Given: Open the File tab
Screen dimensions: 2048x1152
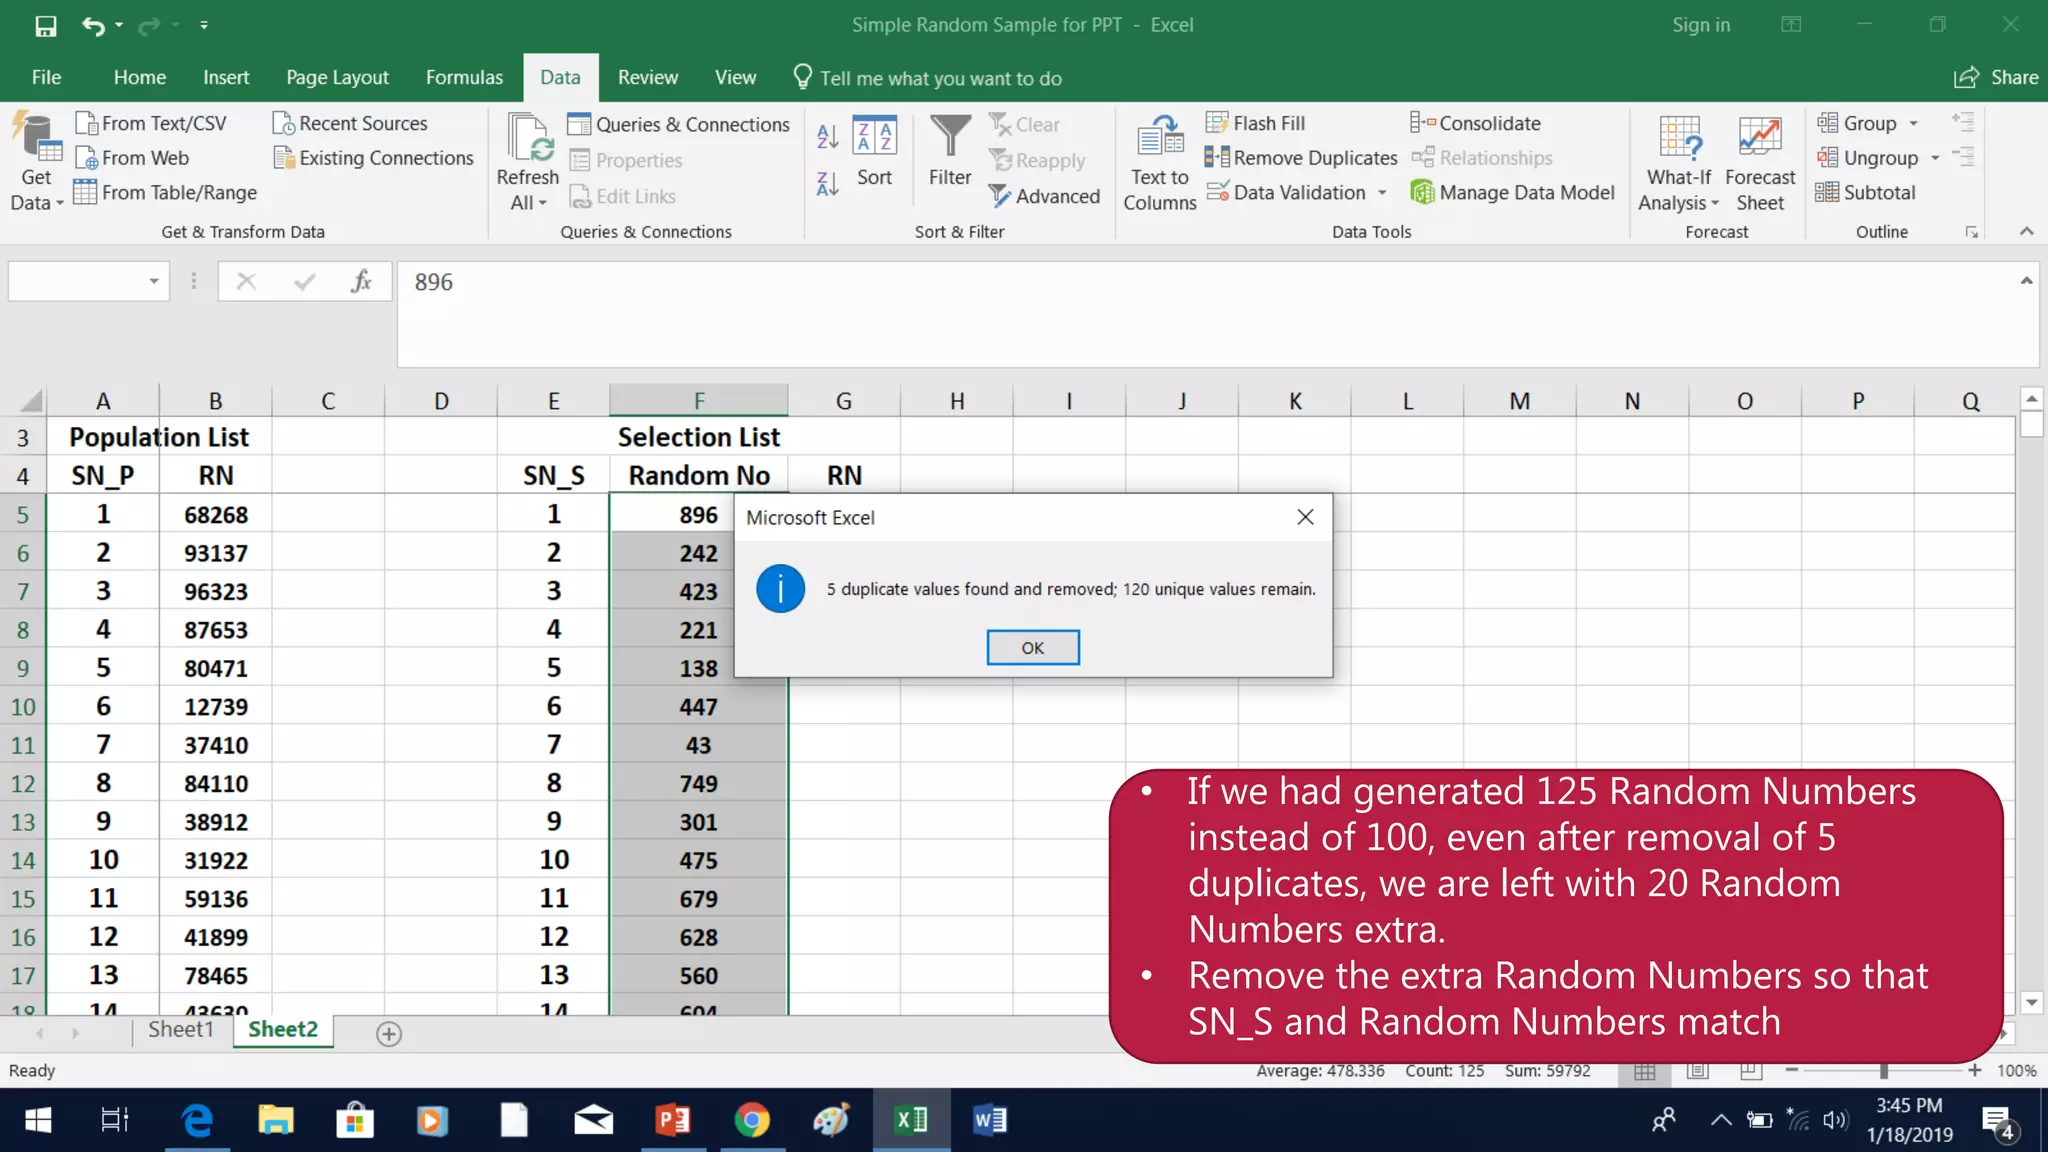Looking at the screenshot, I should click(47, 78).
